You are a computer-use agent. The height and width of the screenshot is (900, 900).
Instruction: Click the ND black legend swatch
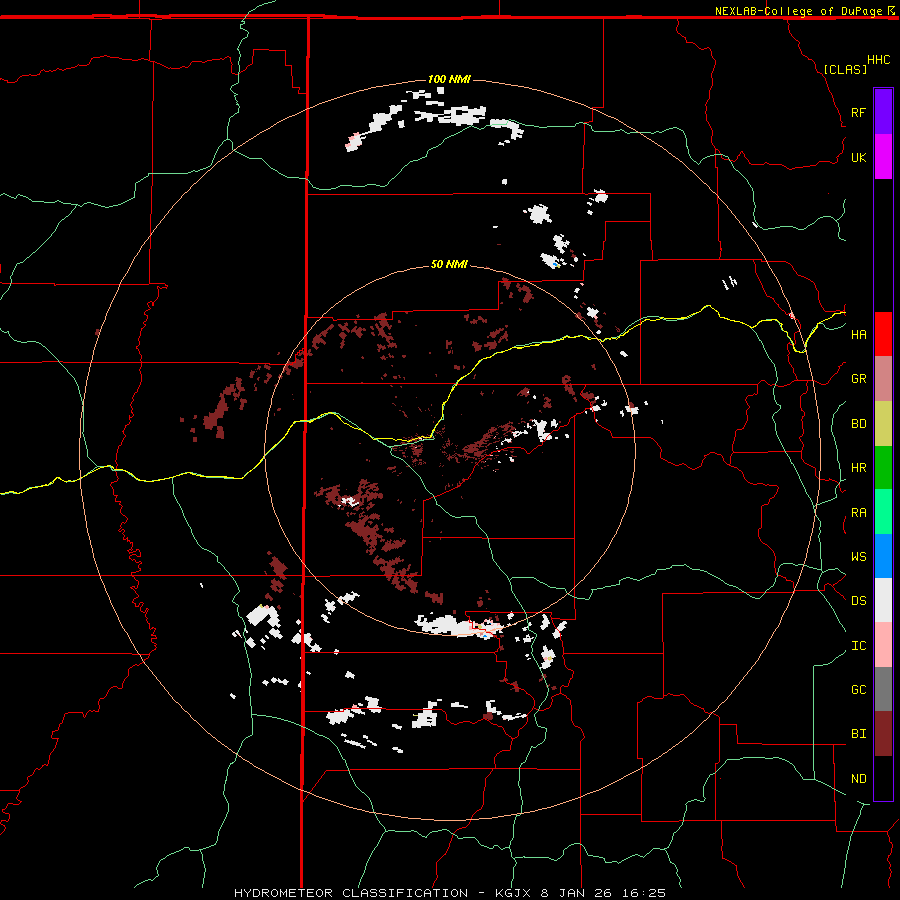click(x=883, y=778)
